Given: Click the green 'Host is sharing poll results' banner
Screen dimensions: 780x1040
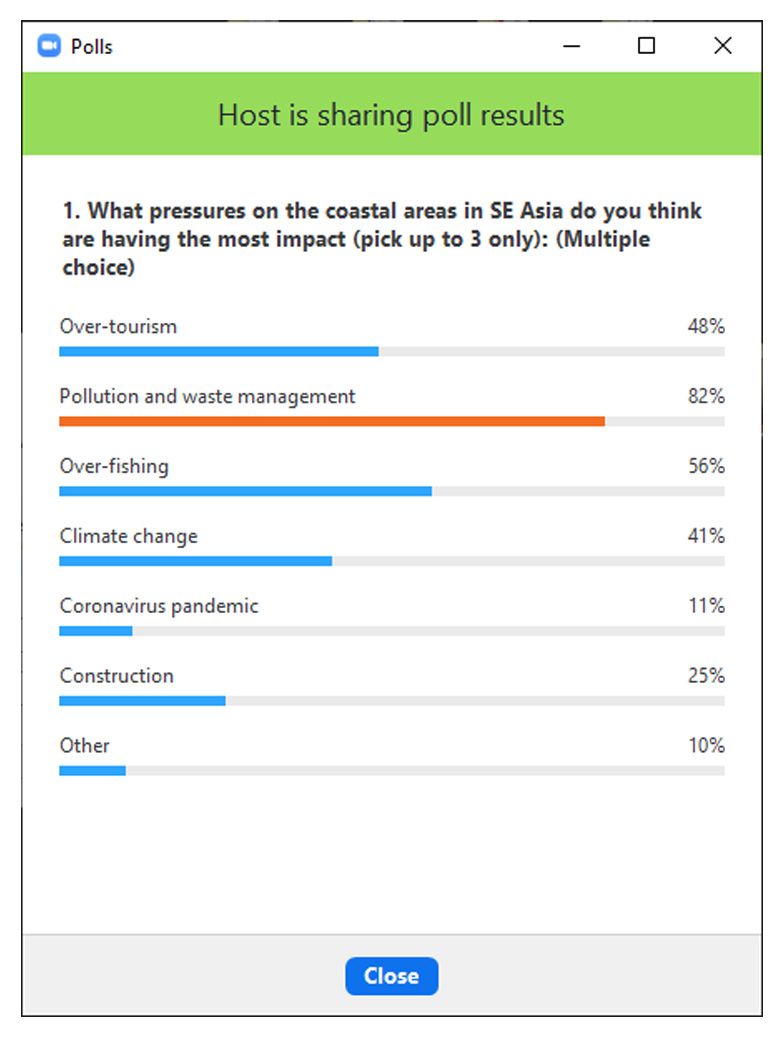Looking at the screenshot, I should (x=391, y=115).
